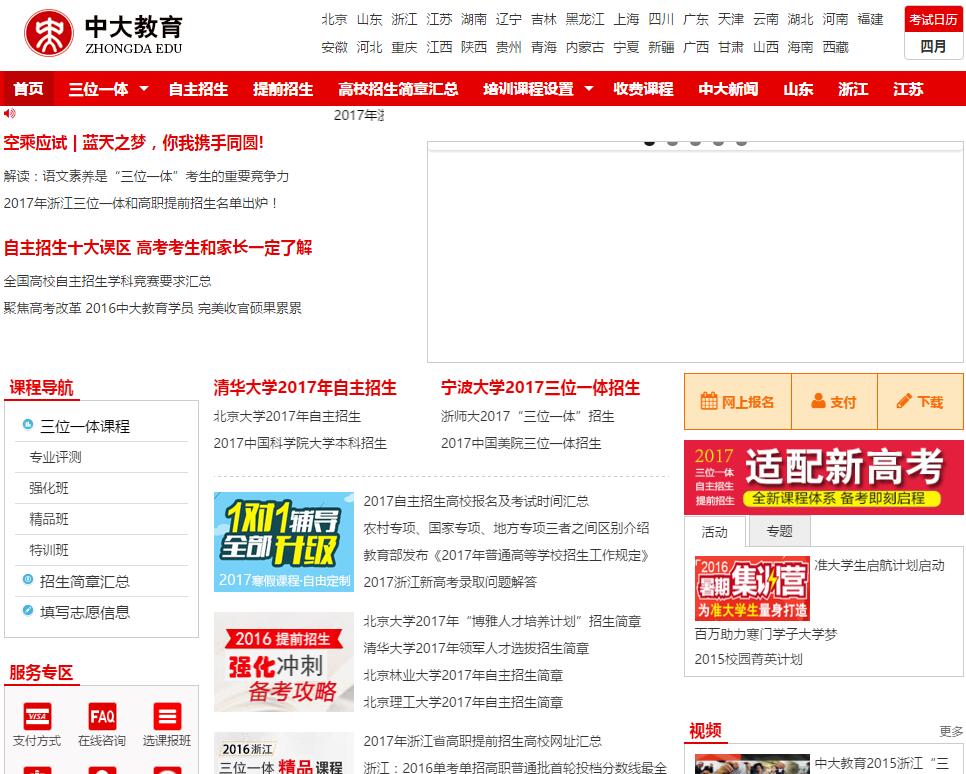Open 高校招生简章汇总 navigation item
This screenshot has height=774, width=966.
pyautogui.click(x=398, y=89)
